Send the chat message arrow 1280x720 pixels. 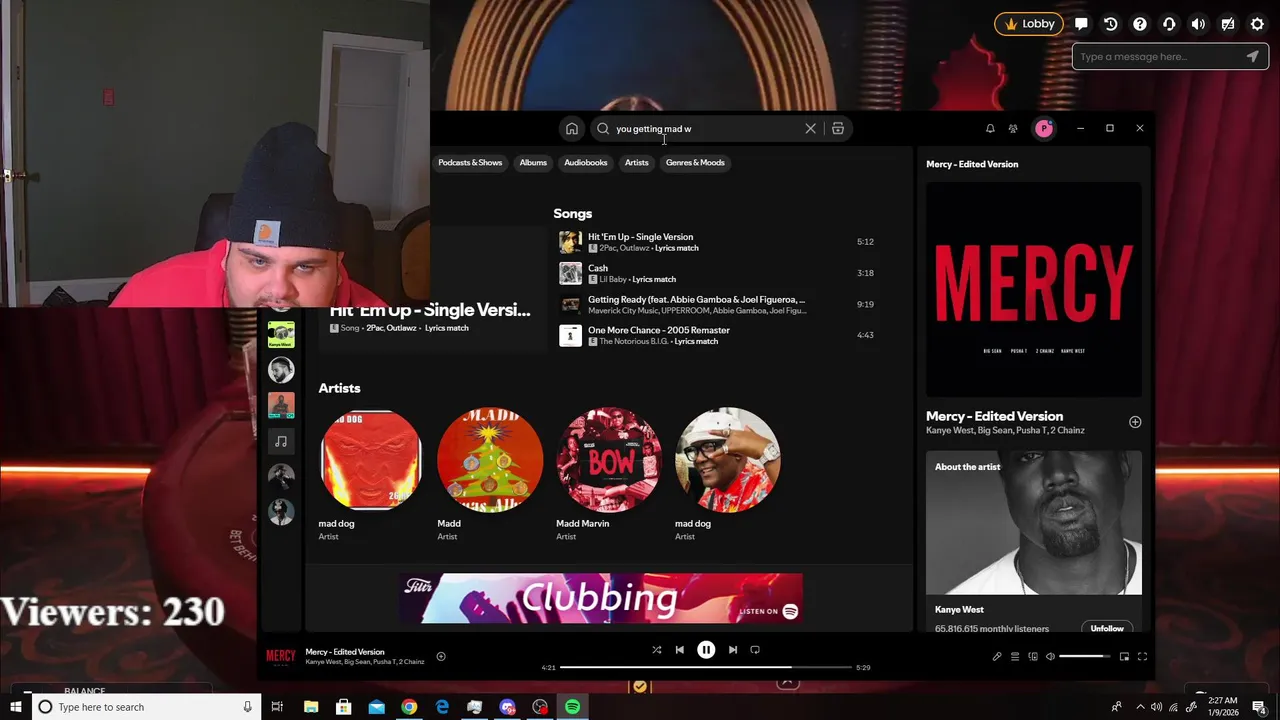point(1253,57)
